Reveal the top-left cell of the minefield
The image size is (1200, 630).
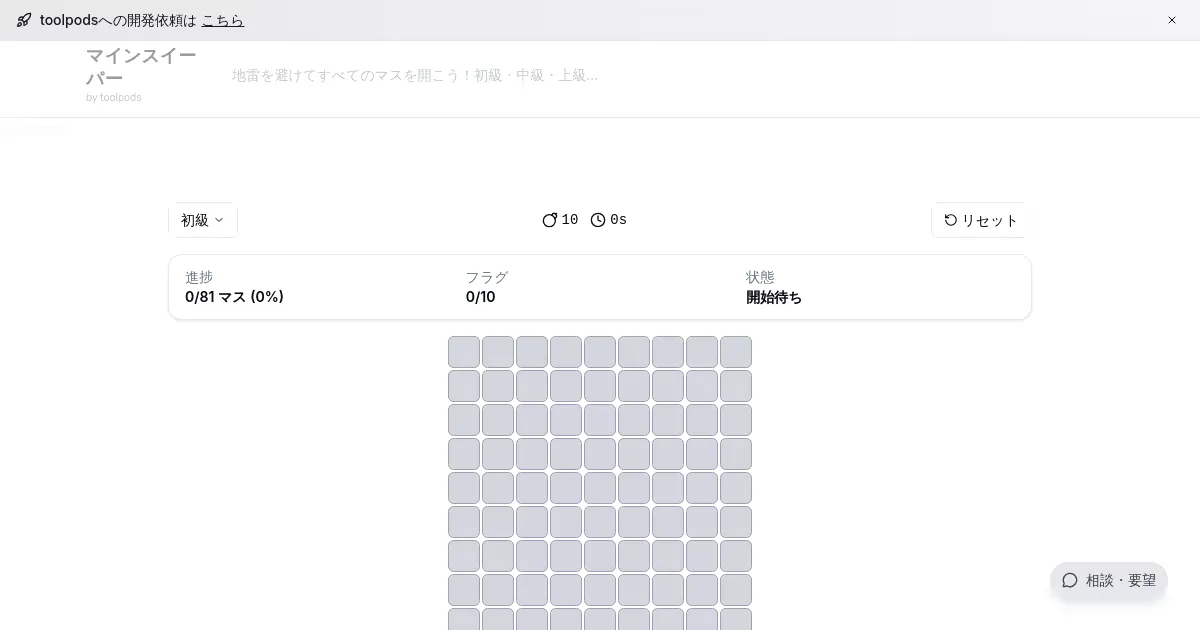464,352
